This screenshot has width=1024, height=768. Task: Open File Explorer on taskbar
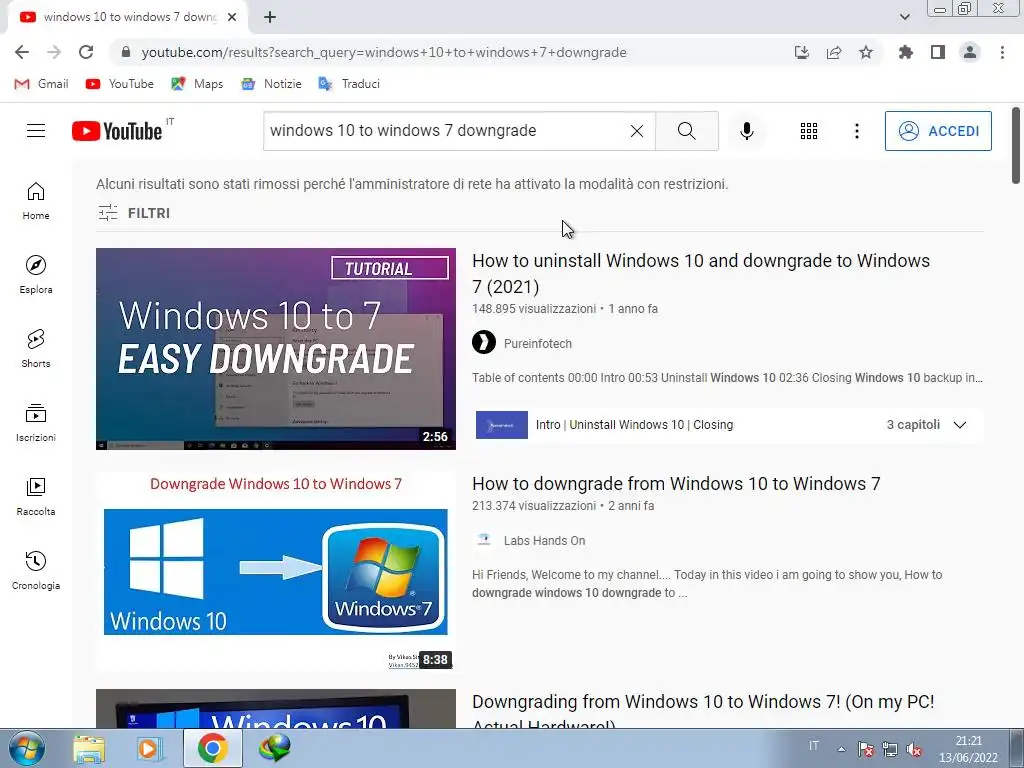[89, 748]
